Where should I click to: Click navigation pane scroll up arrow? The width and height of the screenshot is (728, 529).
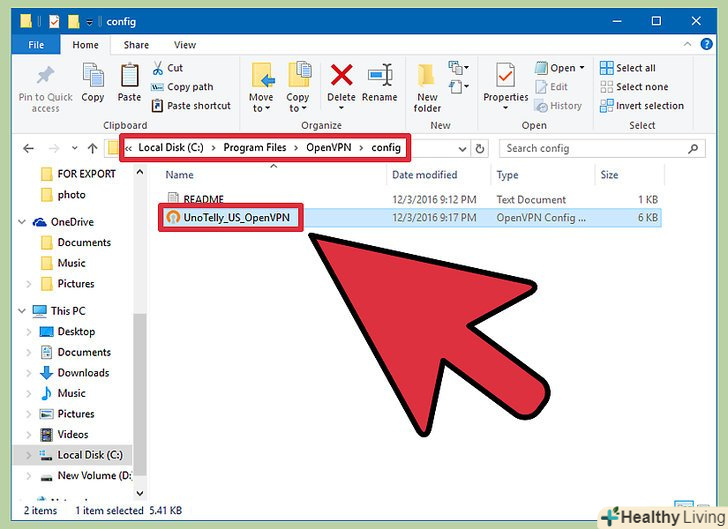[x=140, y=172]
